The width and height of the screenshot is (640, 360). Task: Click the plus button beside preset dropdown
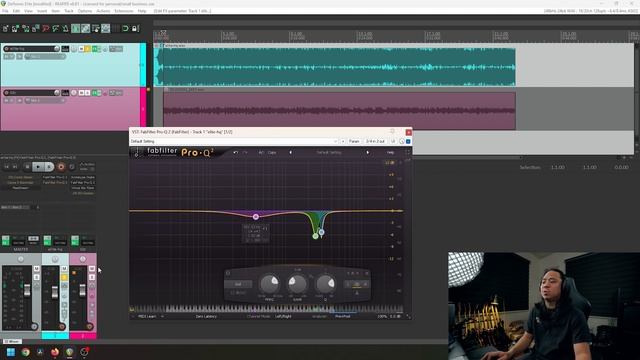[343, 141]
